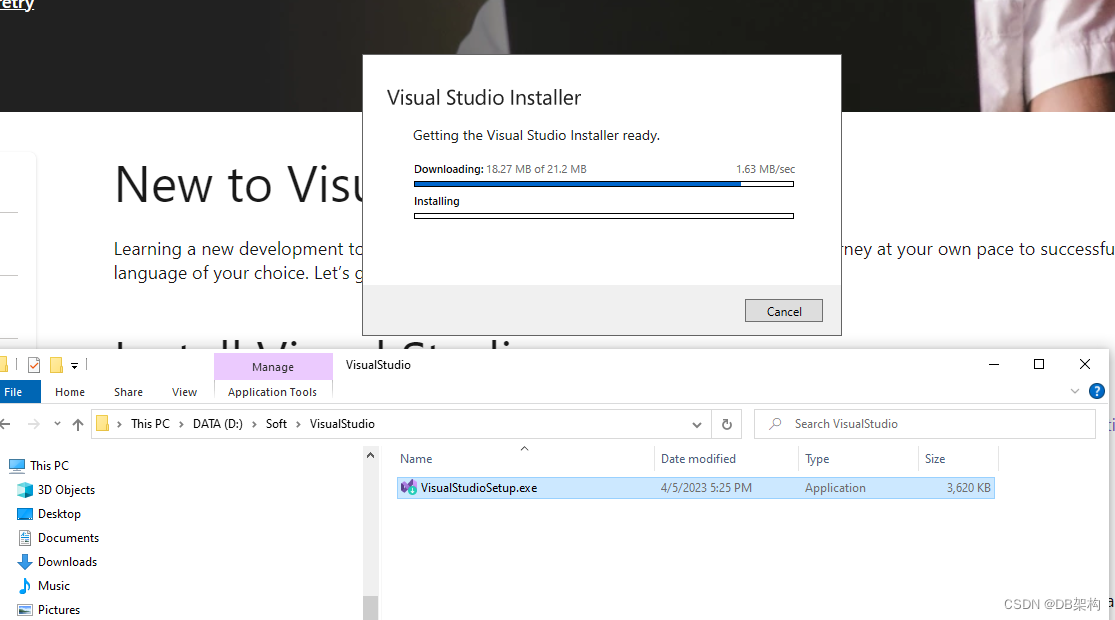Open the quick access toolbar customize dropdown
The image size is (1115, 620).
pyautogui.click(x=74, y=364)
